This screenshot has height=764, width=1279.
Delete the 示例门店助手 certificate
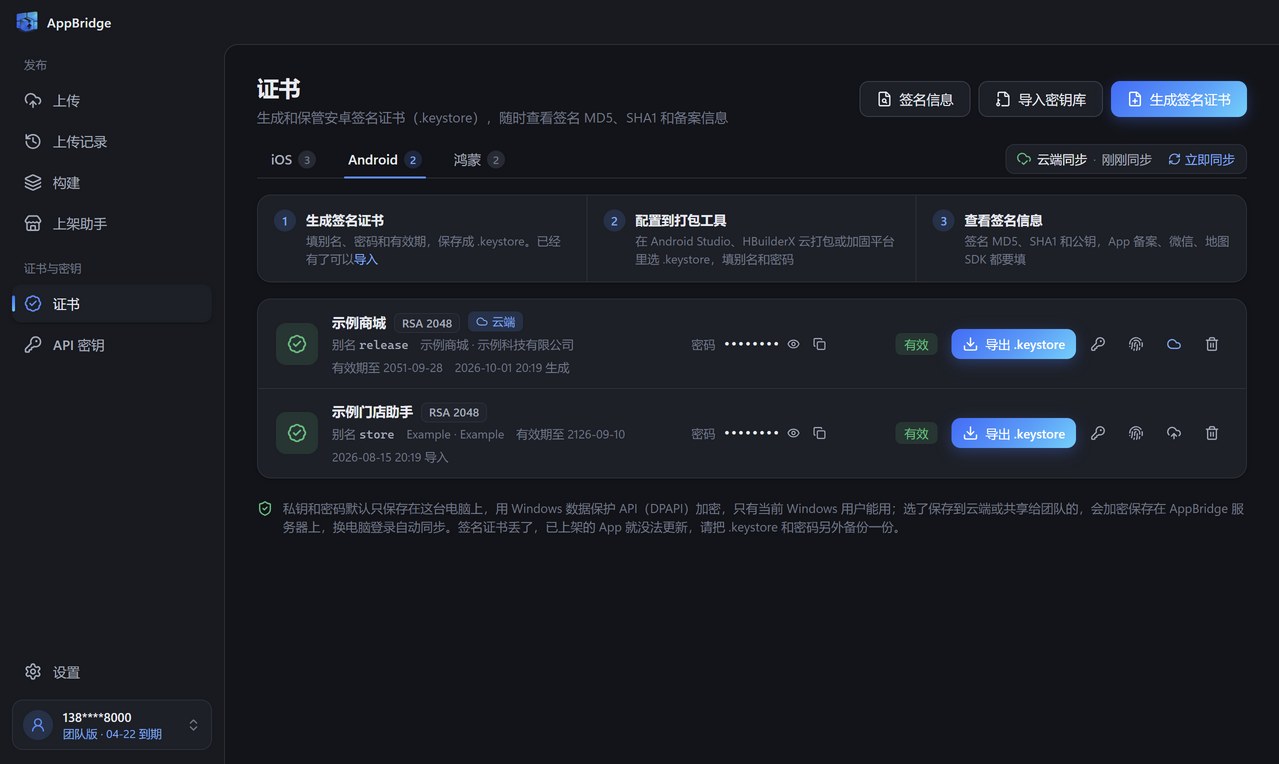coord(1212,433)
